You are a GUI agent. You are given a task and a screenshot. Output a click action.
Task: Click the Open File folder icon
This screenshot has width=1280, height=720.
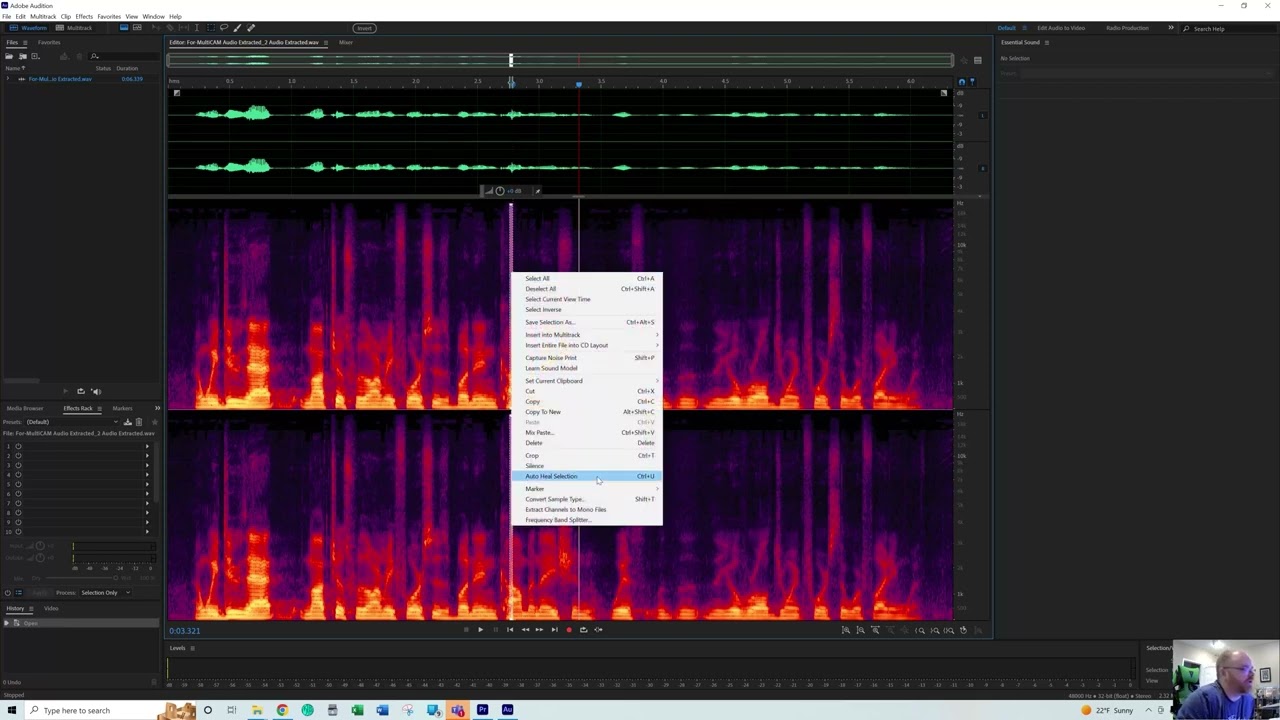[10, 56]
